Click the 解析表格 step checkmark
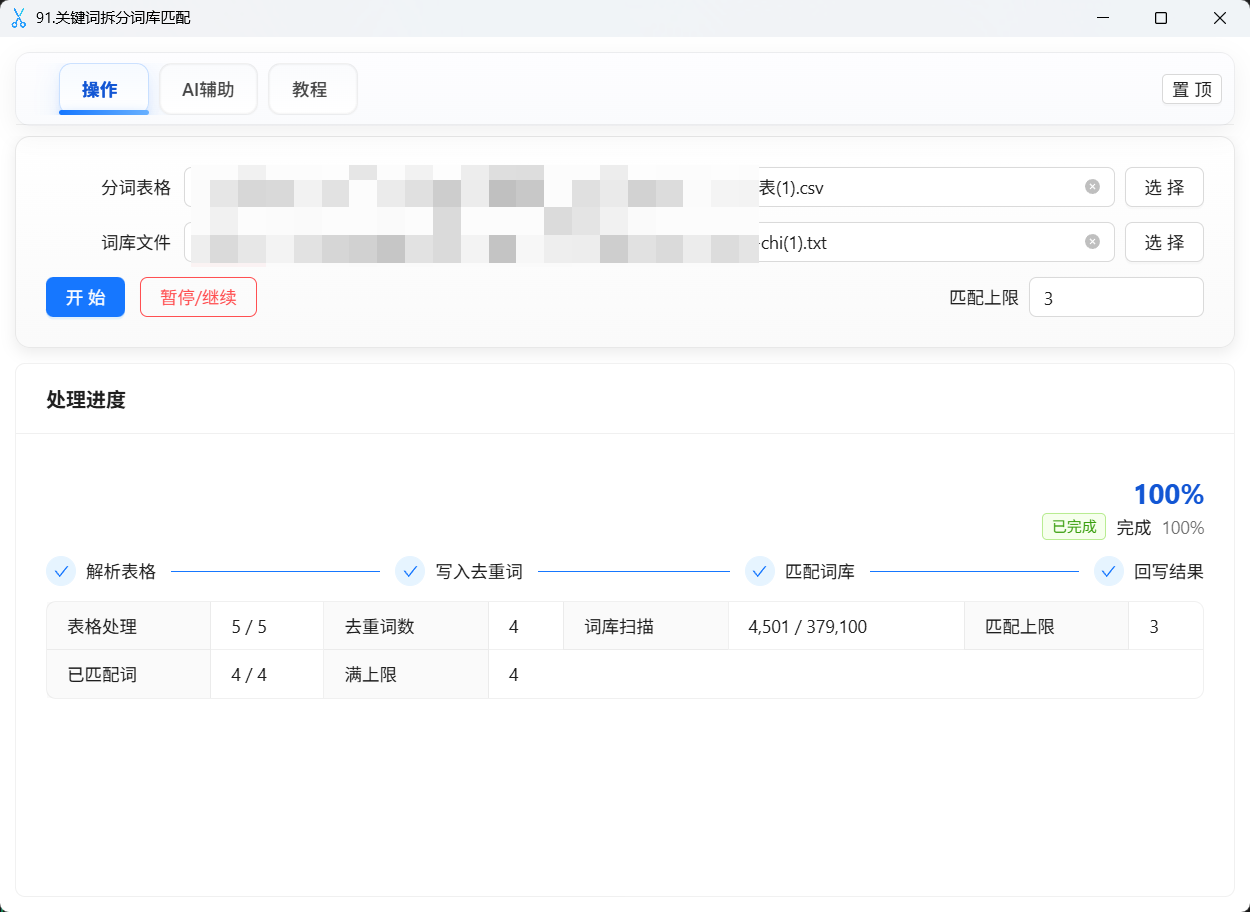The image size is (1250, 912). tap(61, 571)
